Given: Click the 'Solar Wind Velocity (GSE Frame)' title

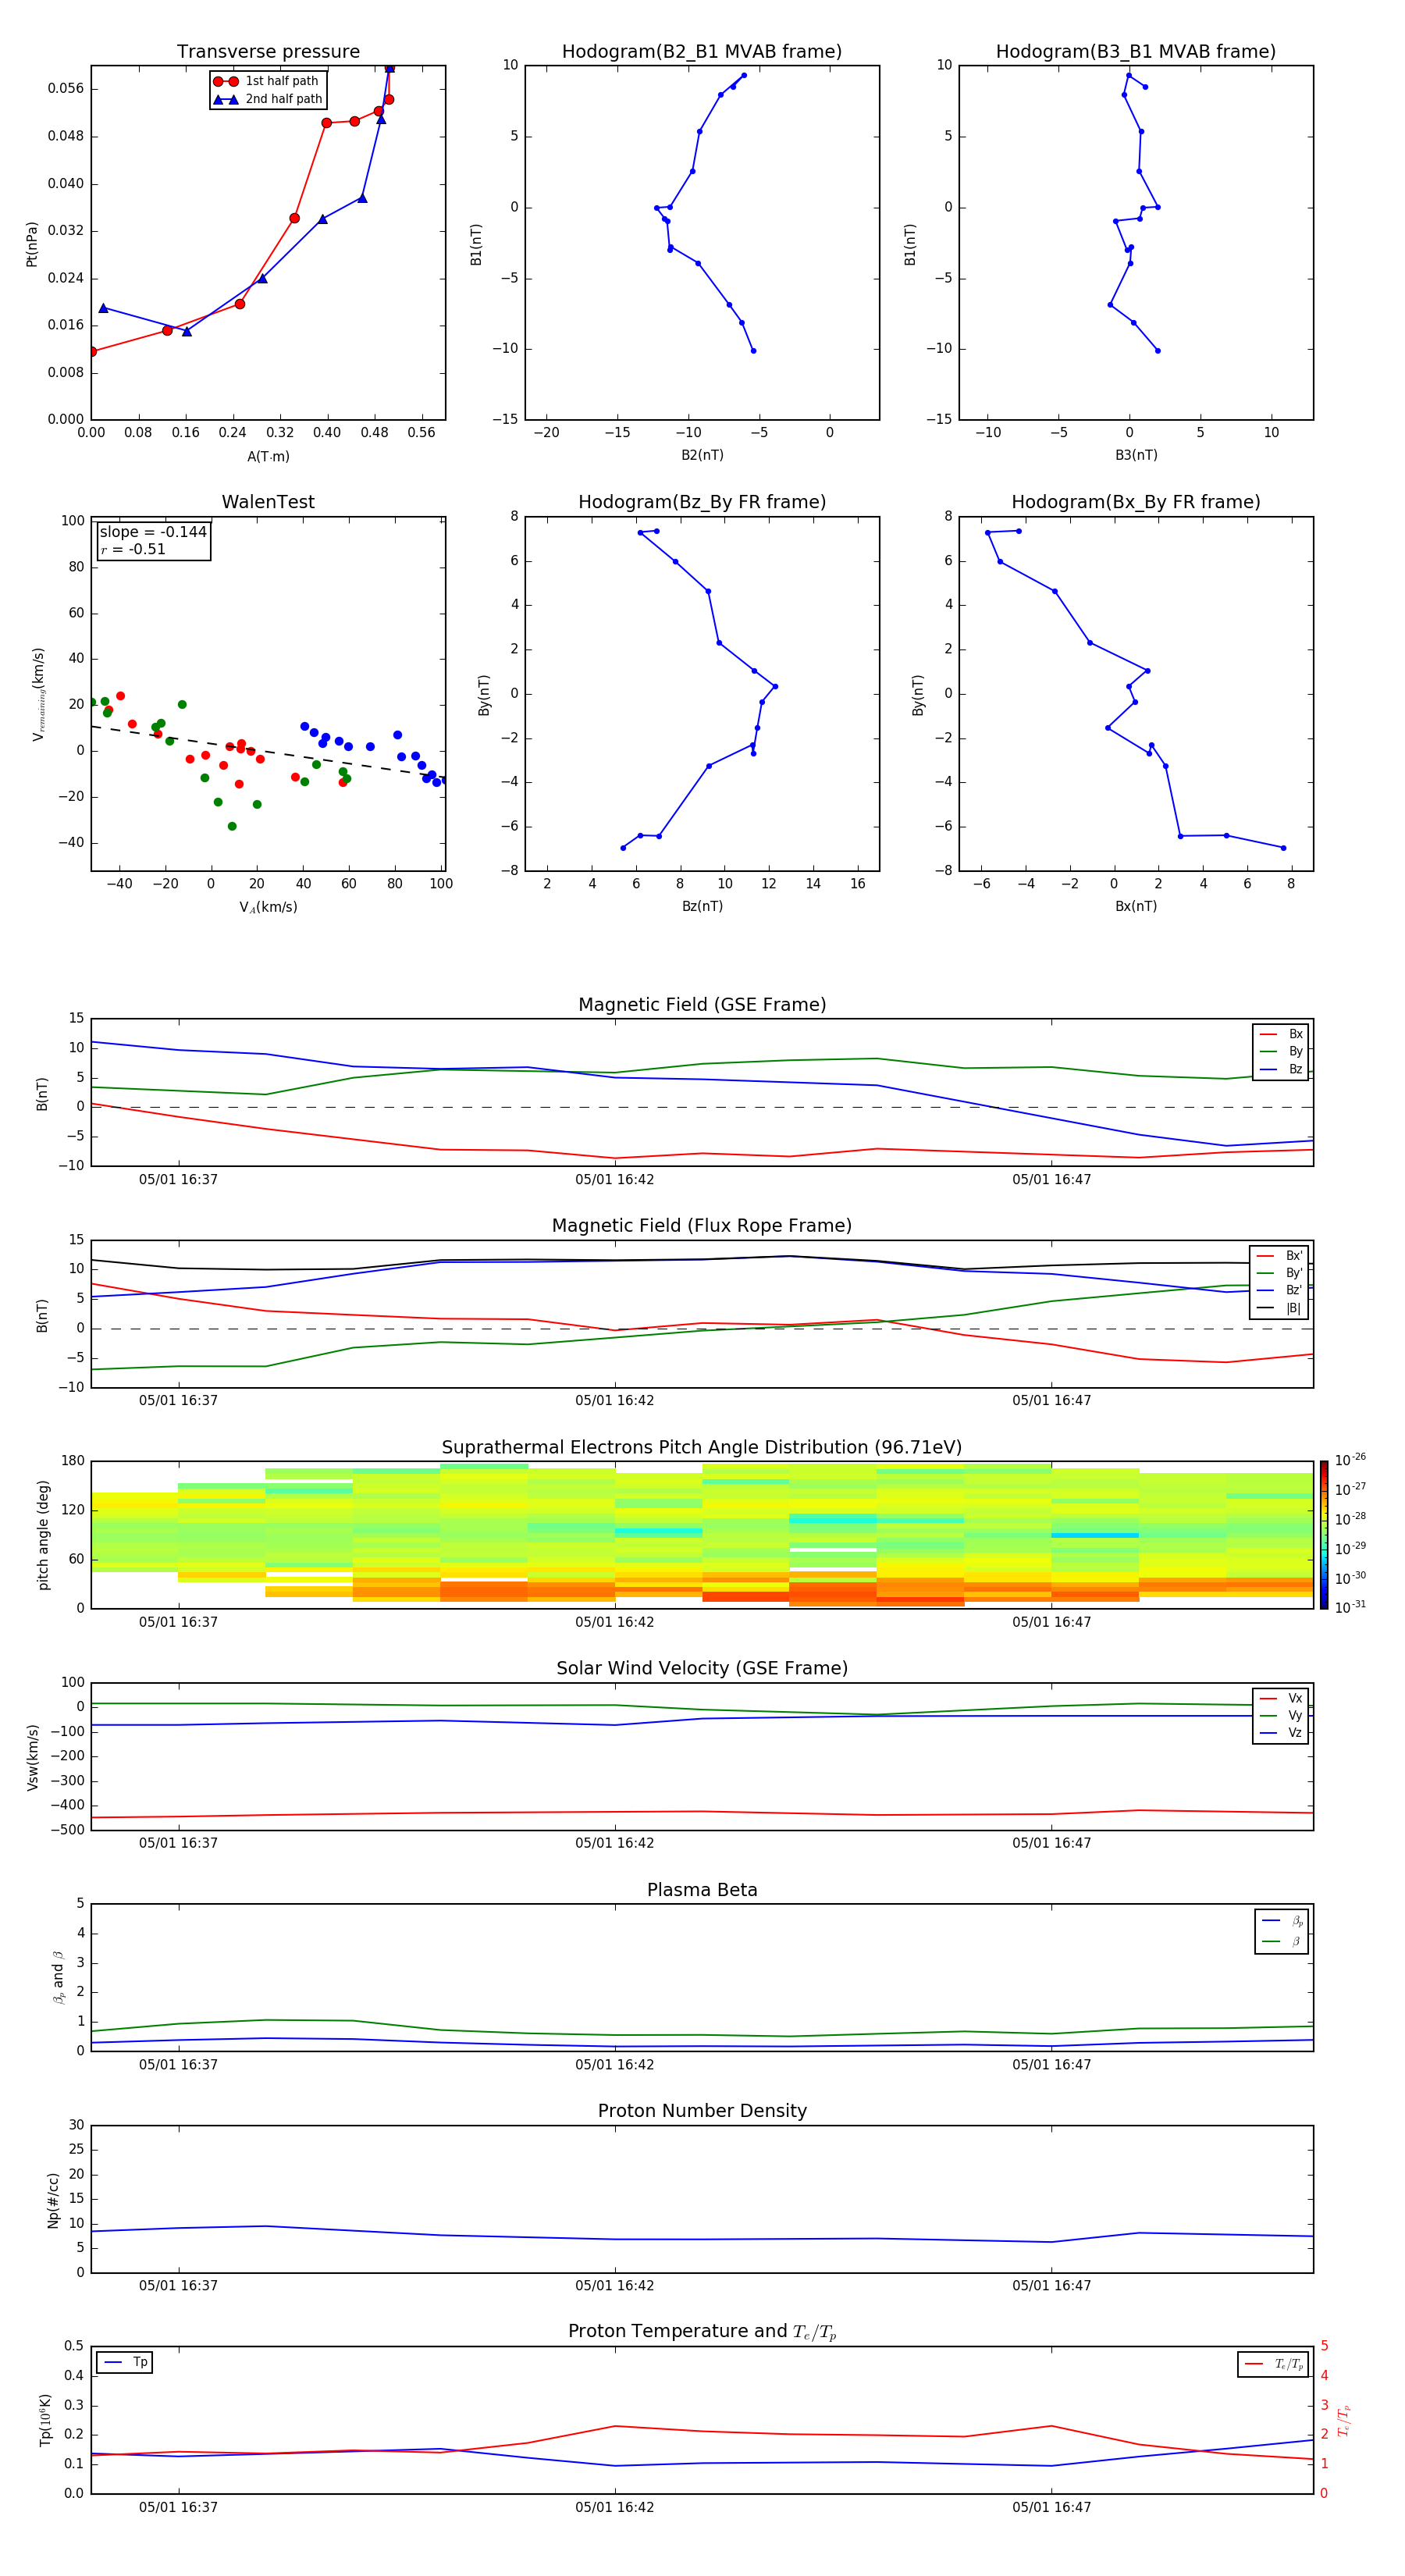Looking at the screenshot, I should pyautogui.click(x=702, y=1668).
